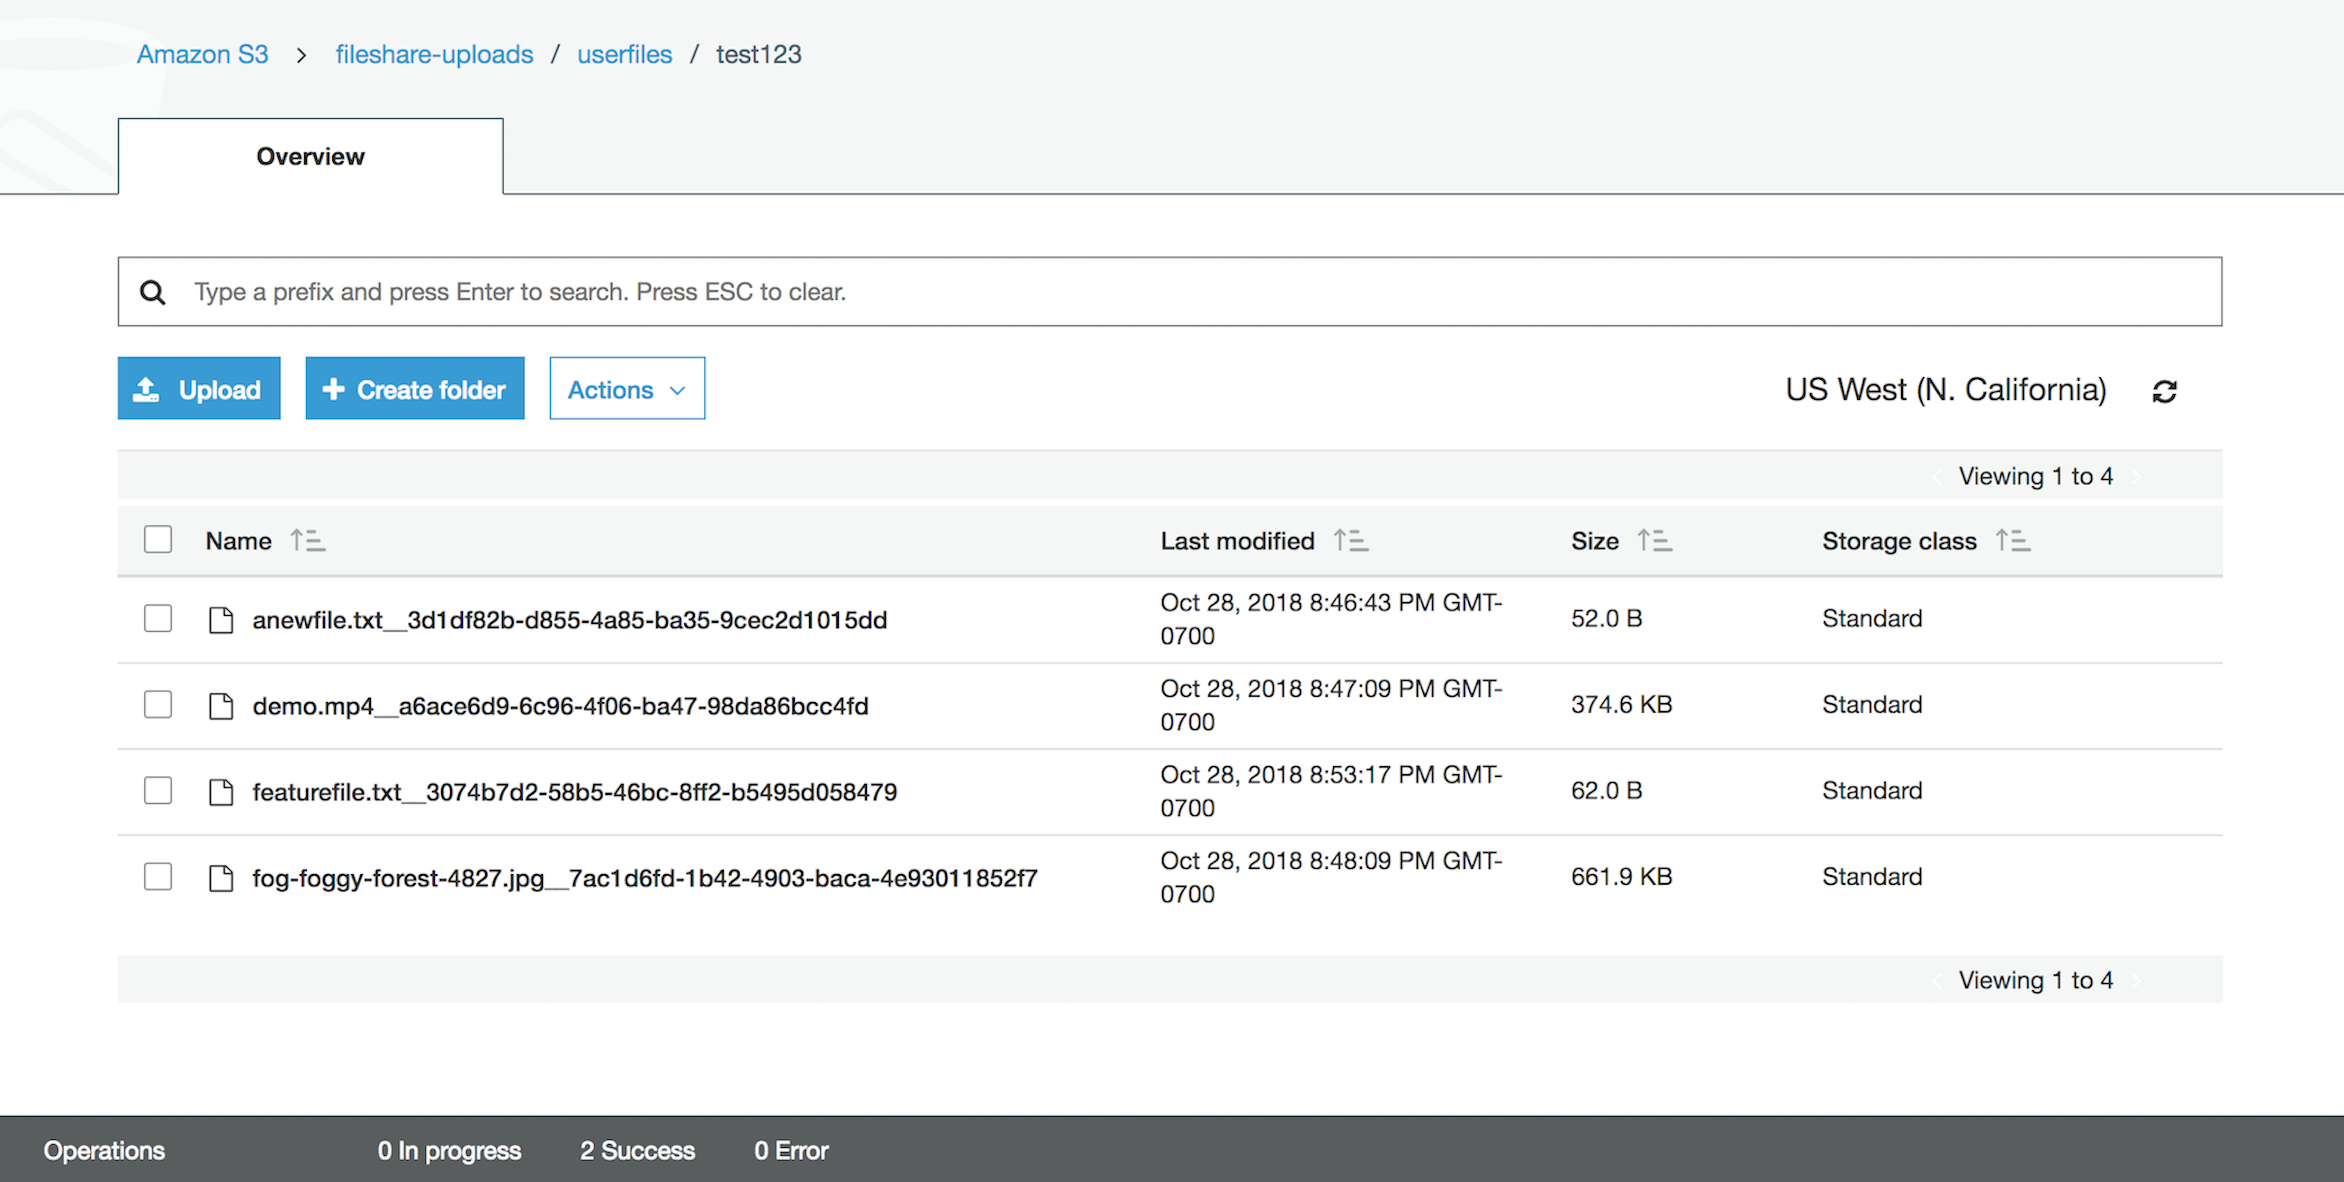Click the file icon beside anewfile.txt
Viewport: 2344px width, 1182px height.
click(221, 618)
